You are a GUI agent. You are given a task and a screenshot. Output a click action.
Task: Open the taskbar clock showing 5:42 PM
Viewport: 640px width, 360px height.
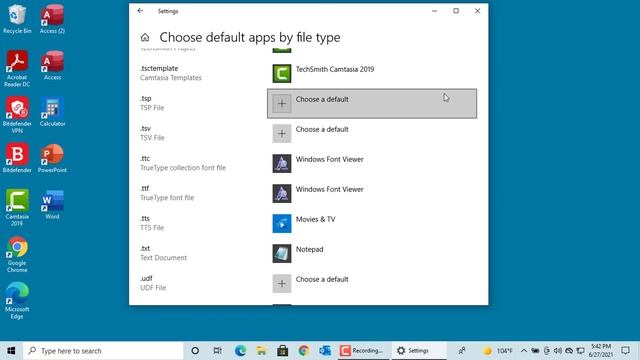tap(601, 351)
